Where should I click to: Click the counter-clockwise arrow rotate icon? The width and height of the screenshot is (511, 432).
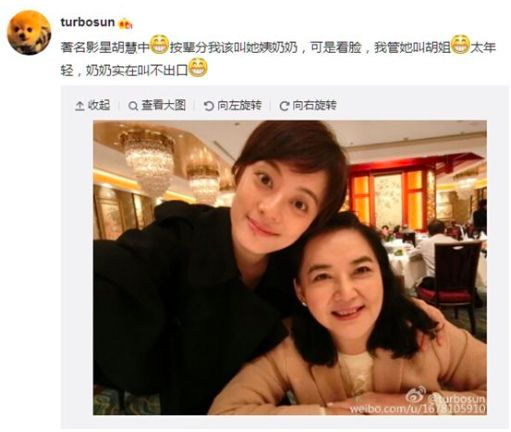209,106
